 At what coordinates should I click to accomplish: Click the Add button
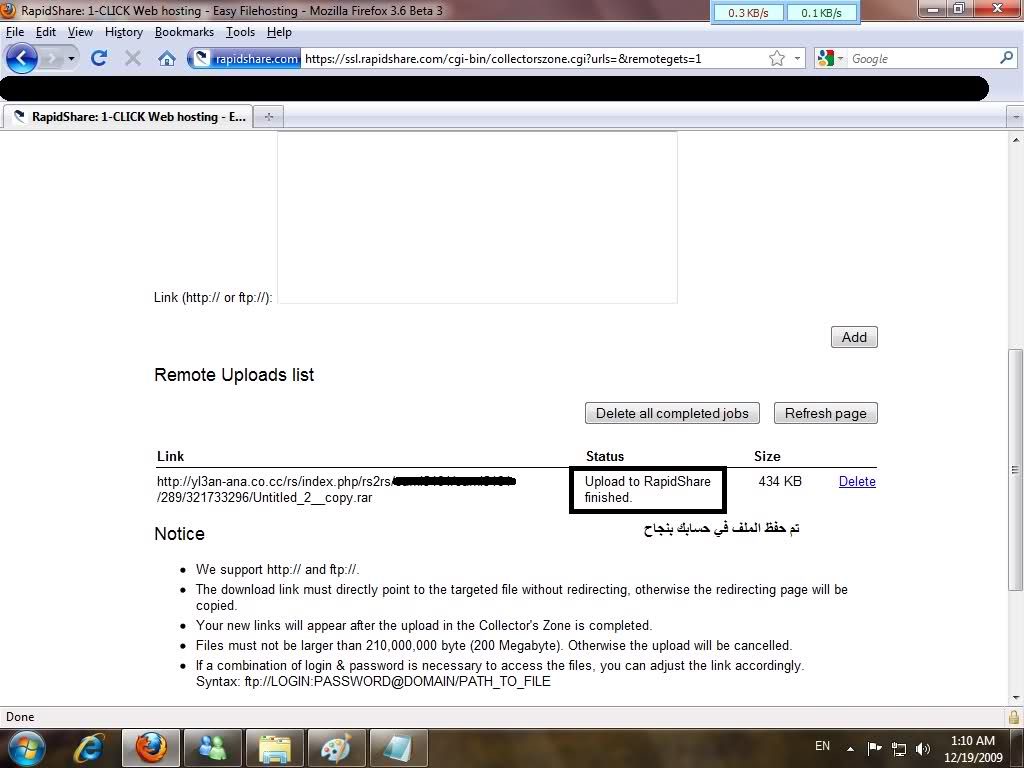[x=854, y=337]
